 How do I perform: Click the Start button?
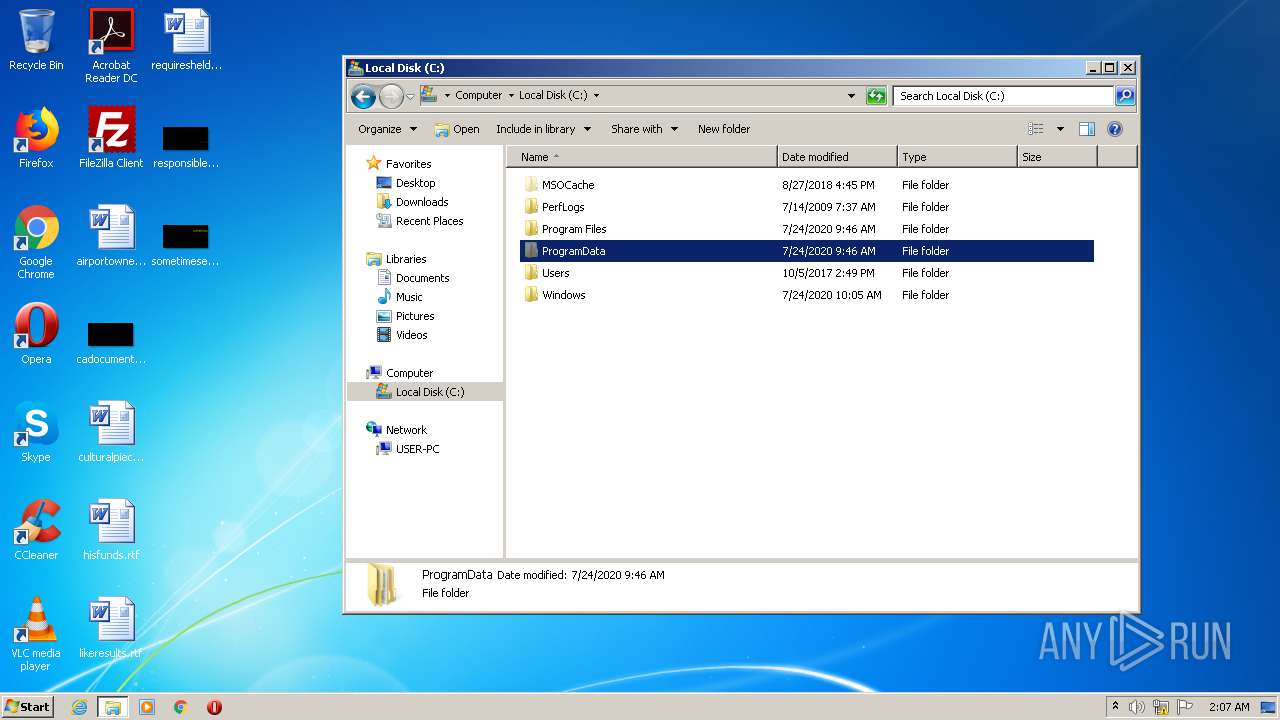point(28,707)
